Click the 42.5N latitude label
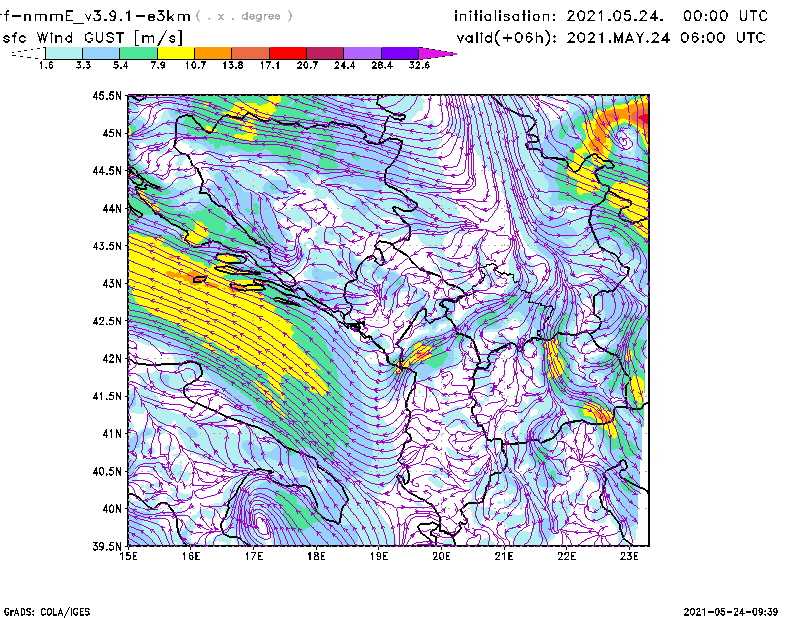The width and height of the screenshot is (800, 618). (x=107, y=321)
